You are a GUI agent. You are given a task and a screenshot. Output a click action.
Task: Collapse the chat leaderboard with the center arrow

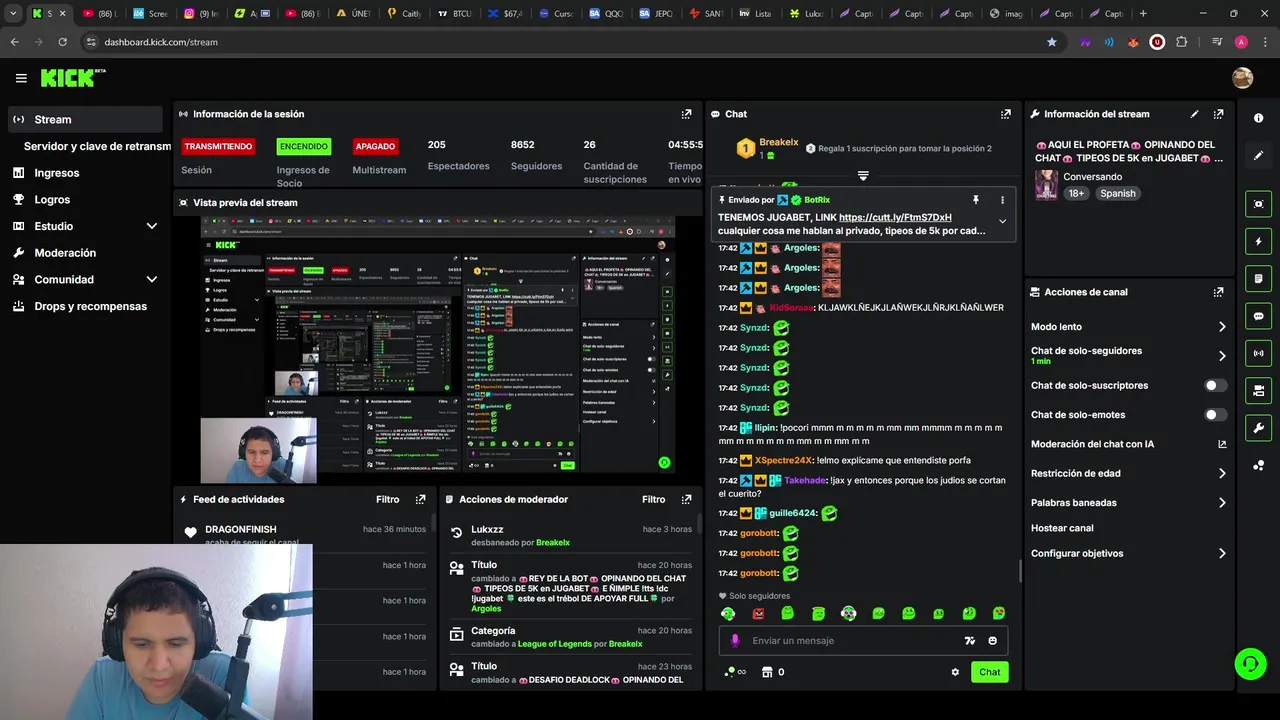(x=863, y=176)
